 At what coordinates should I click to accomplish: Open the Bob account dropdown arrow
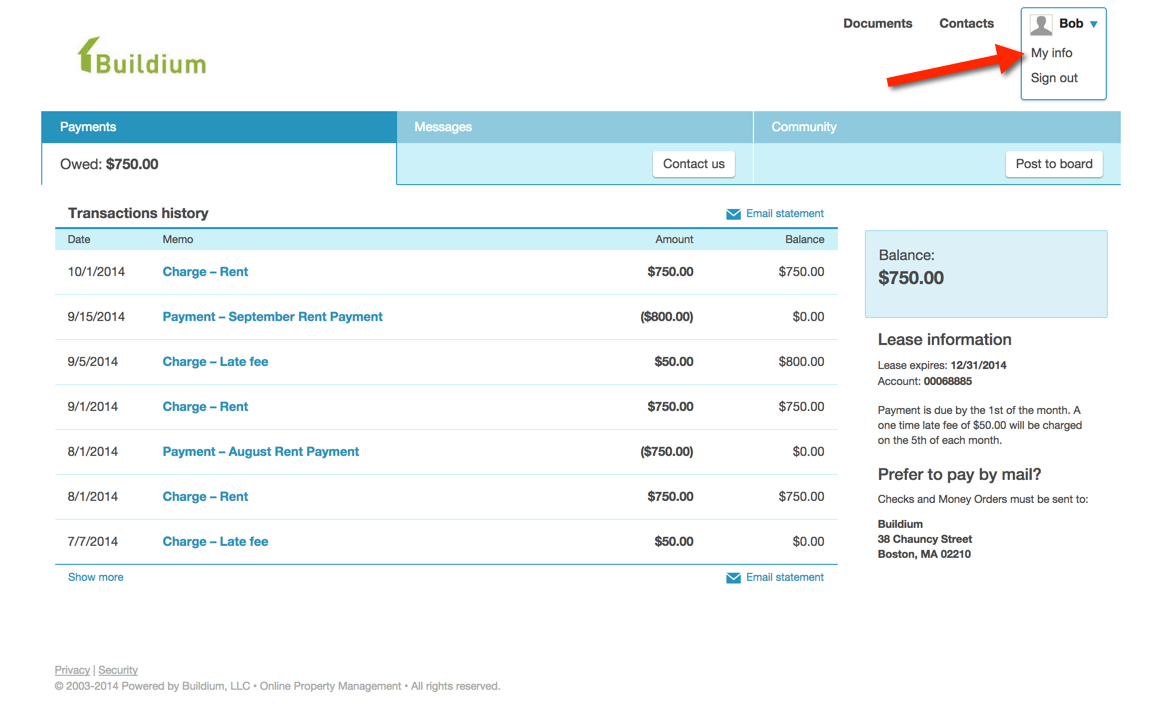[x=1096, y=23]
